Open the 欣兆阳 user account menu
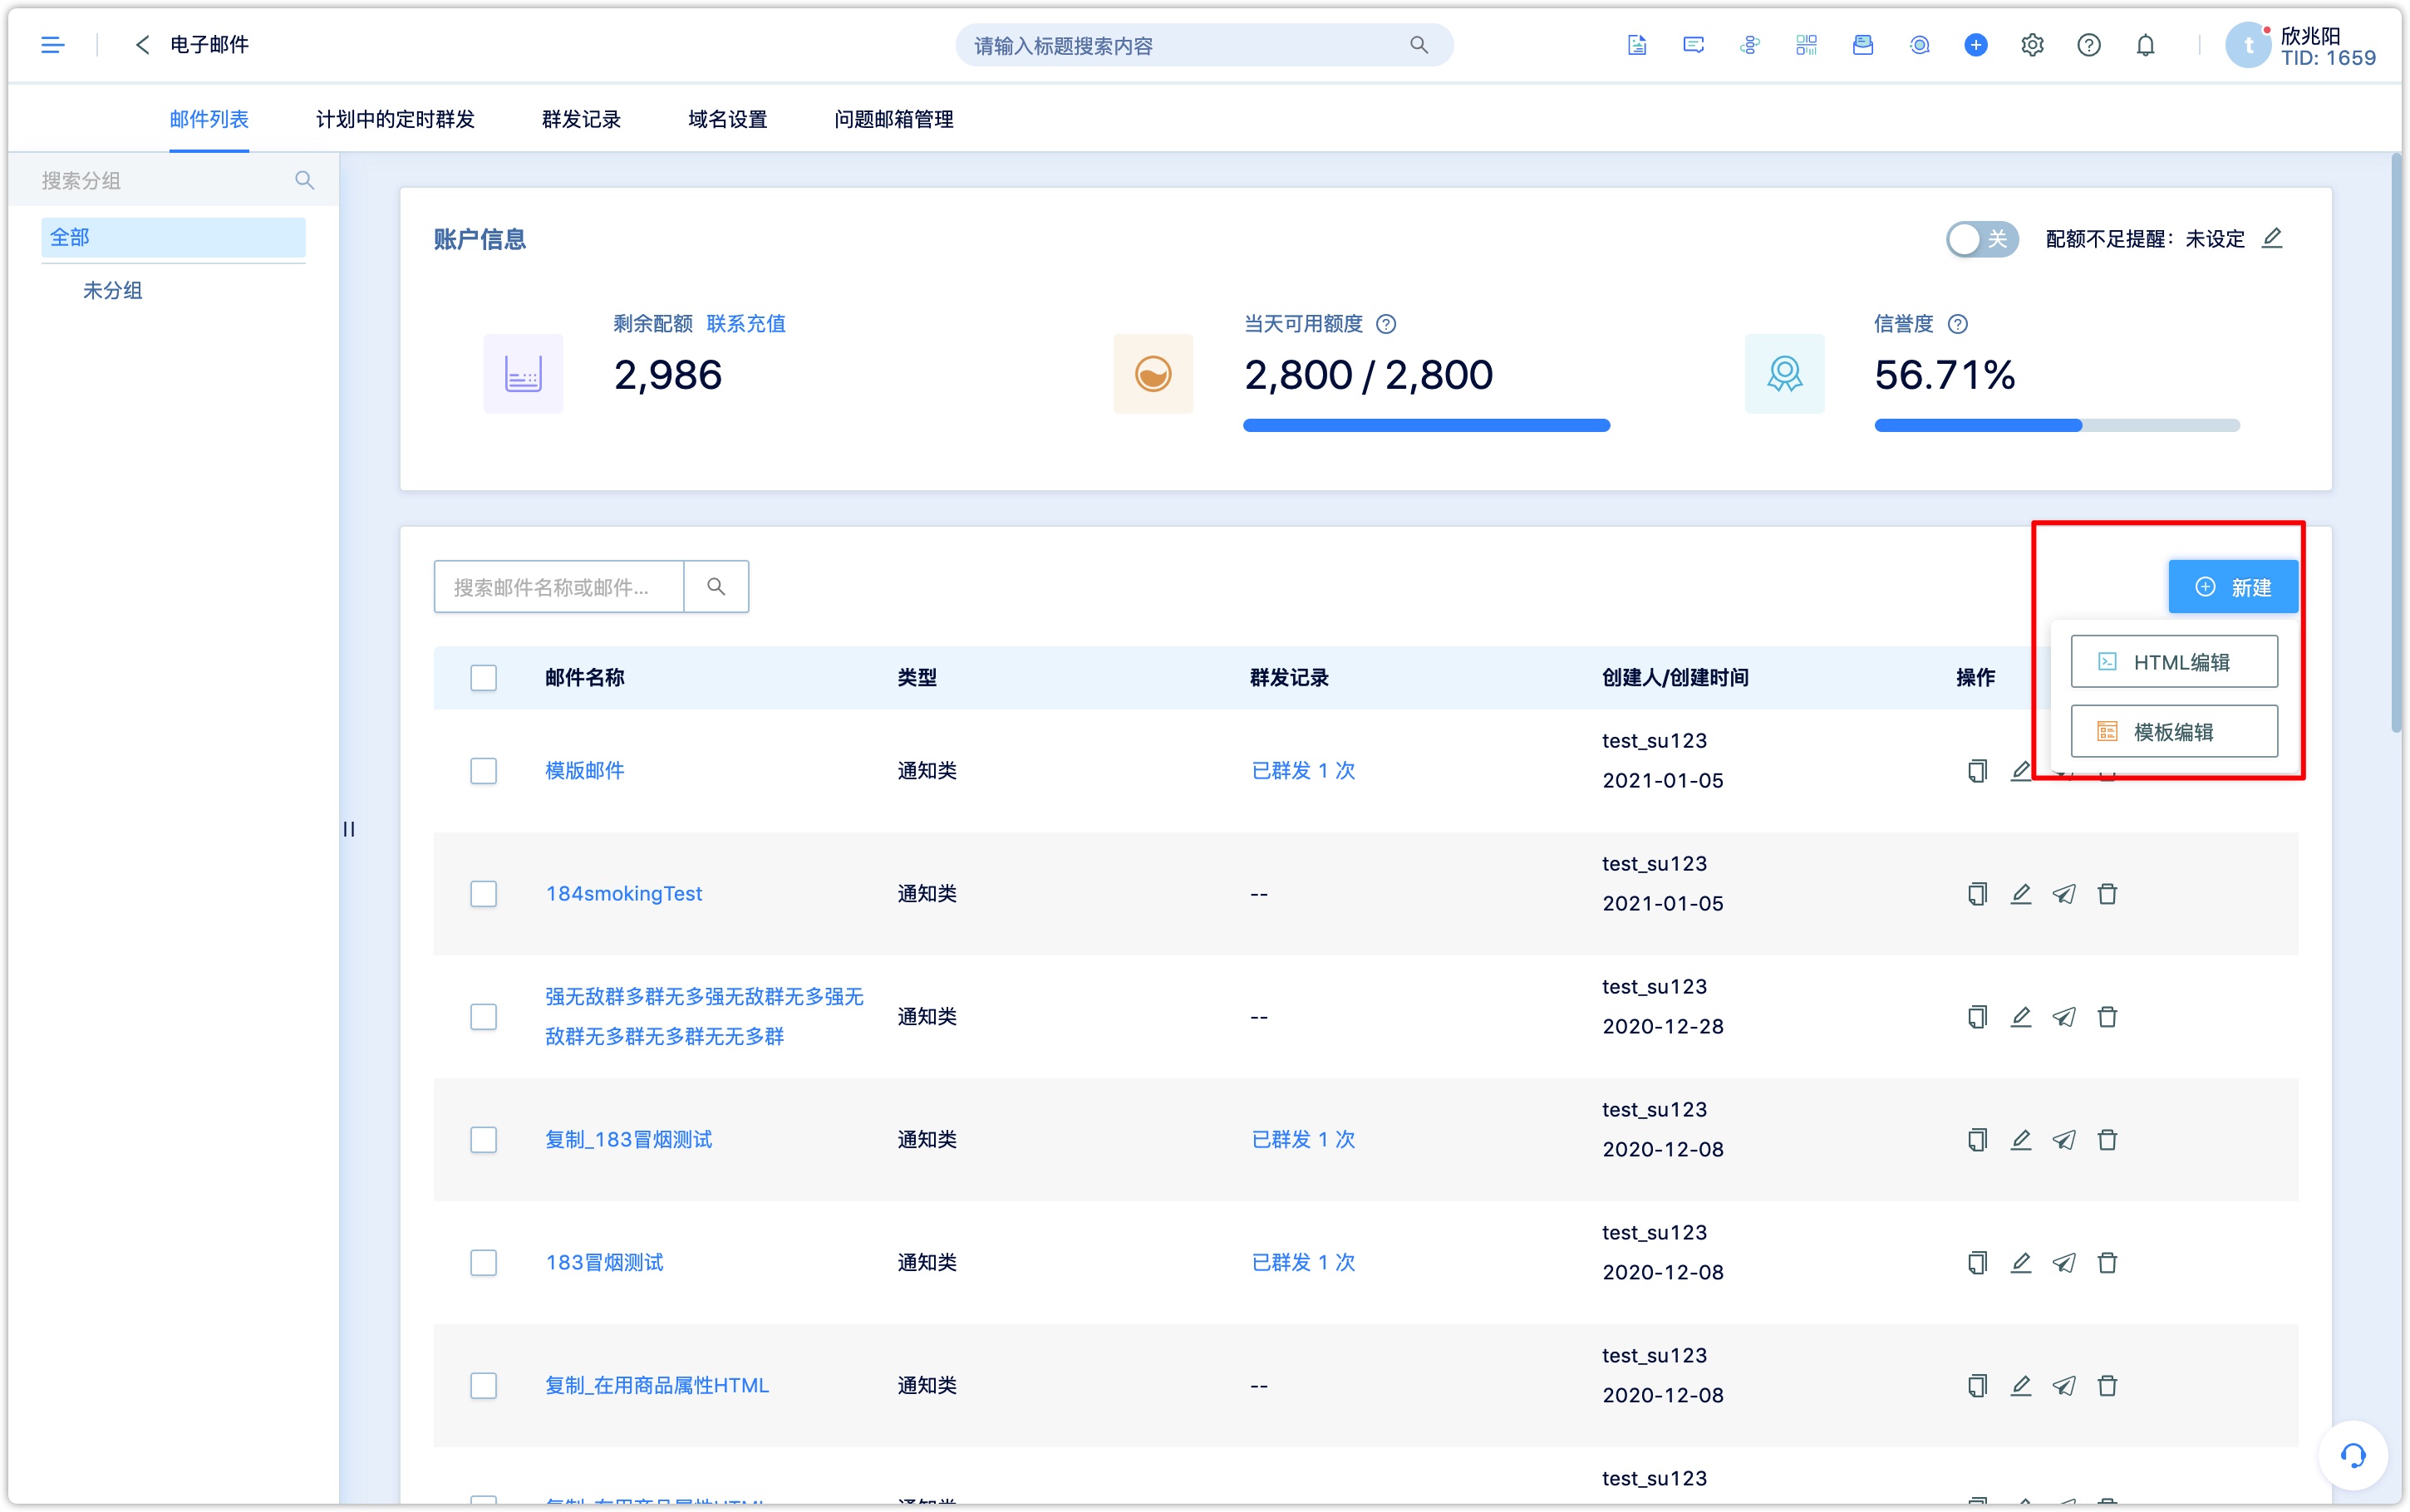Image resolution: width=2410 pixels, height=1512 pixels. [2301, 46]
